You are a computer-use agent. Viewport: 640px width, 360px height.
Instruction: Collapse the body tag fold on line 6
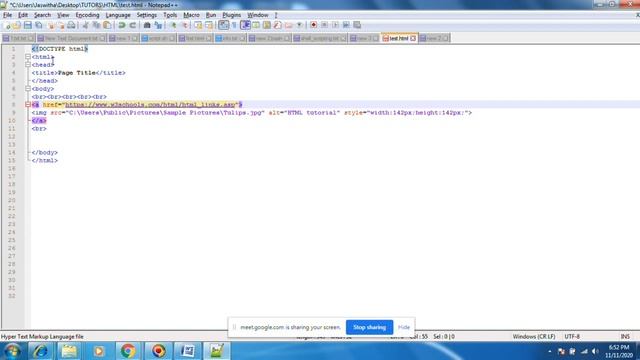[x=28, y=89]
